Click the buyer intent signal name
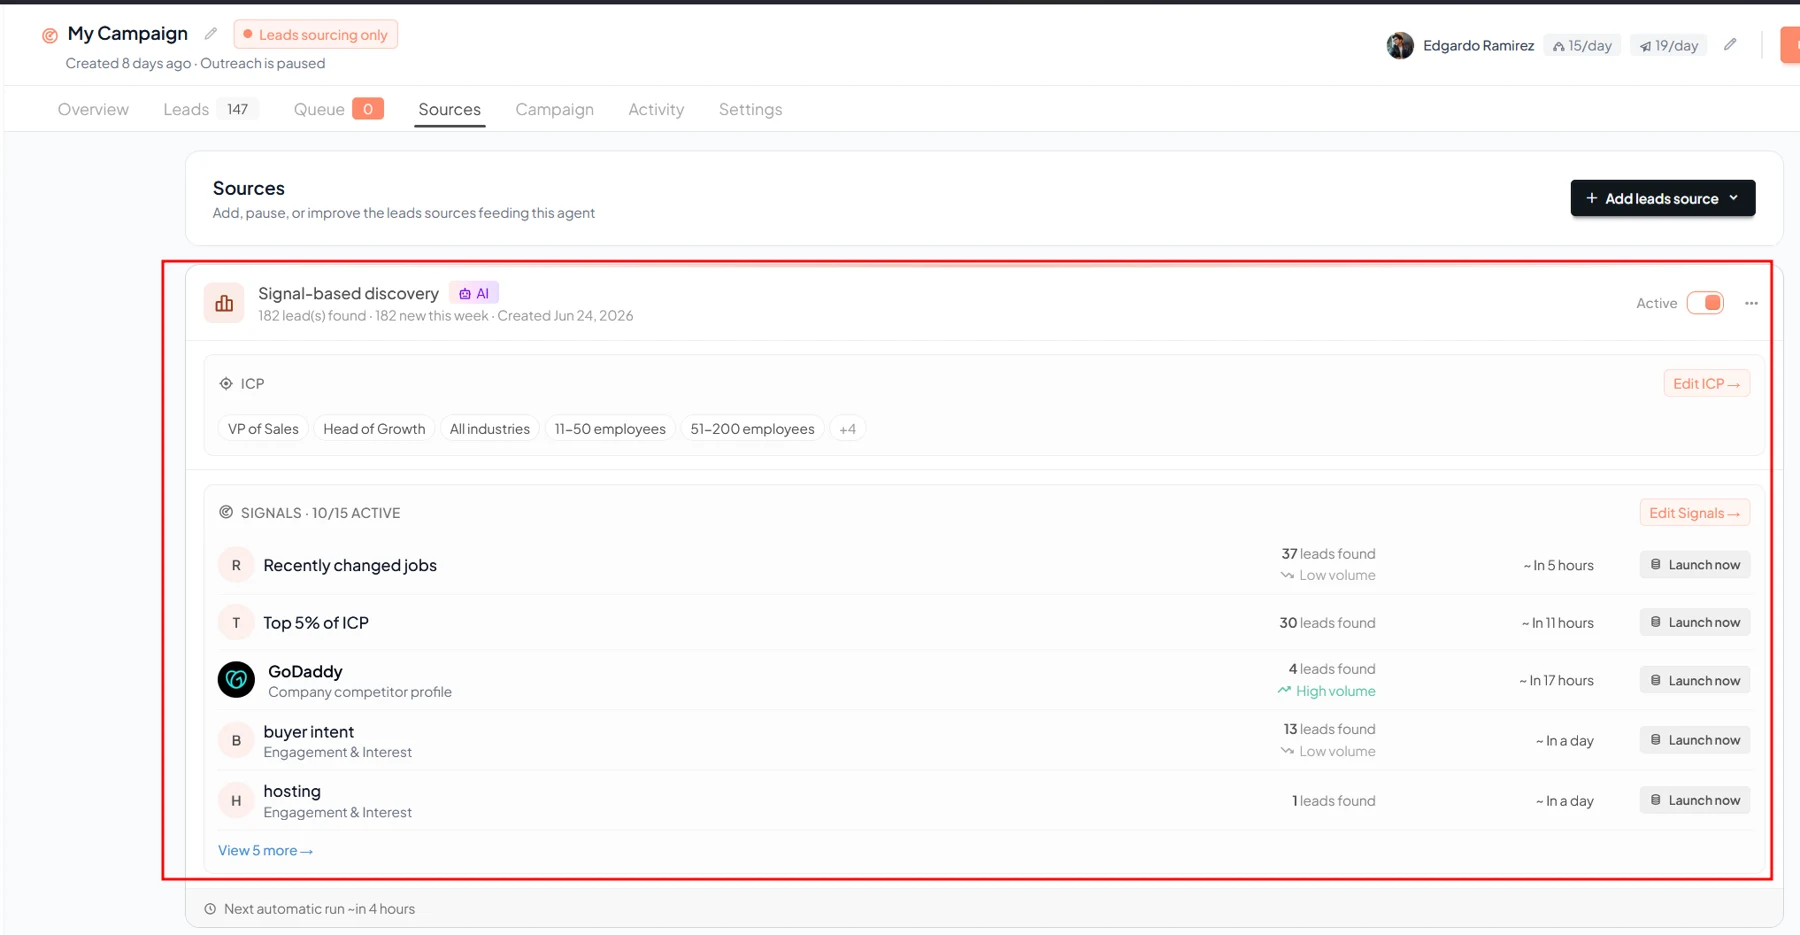The height and width of the screenshot is (935, 1800). [308, 731]
